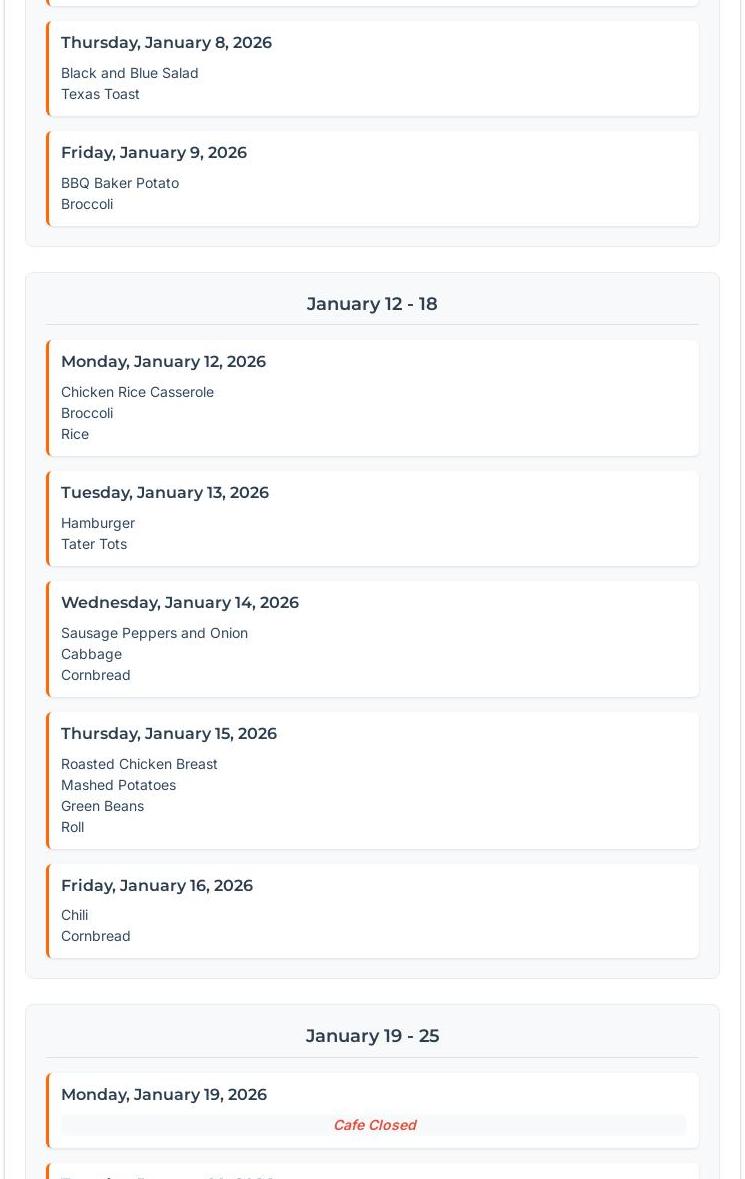This screenshot has height=1179, width=745.
Task: Click the January 12 - 18 week header
Action: 372,304
